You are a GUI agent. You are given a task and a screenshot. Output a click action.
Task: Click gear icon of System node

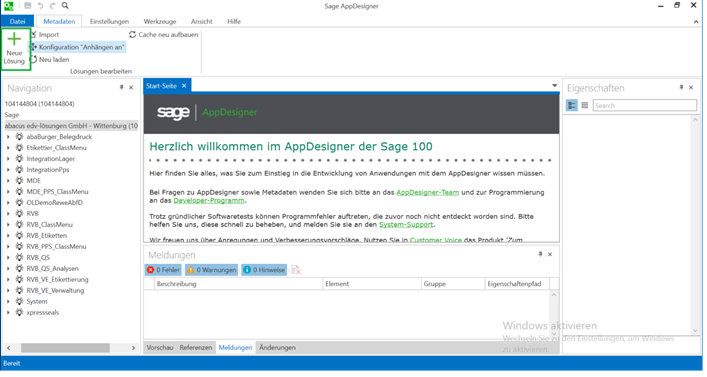19,302
